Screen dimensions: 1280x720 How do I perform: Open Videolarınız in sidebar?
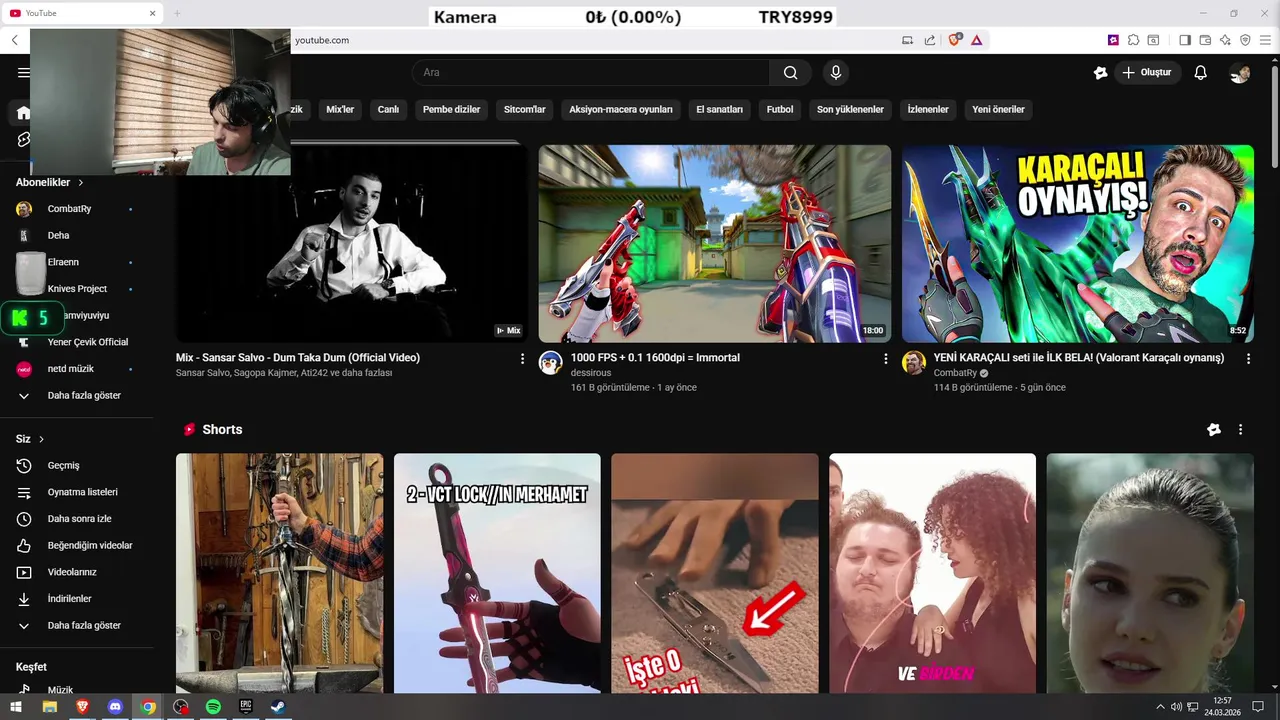click(77, 572)
